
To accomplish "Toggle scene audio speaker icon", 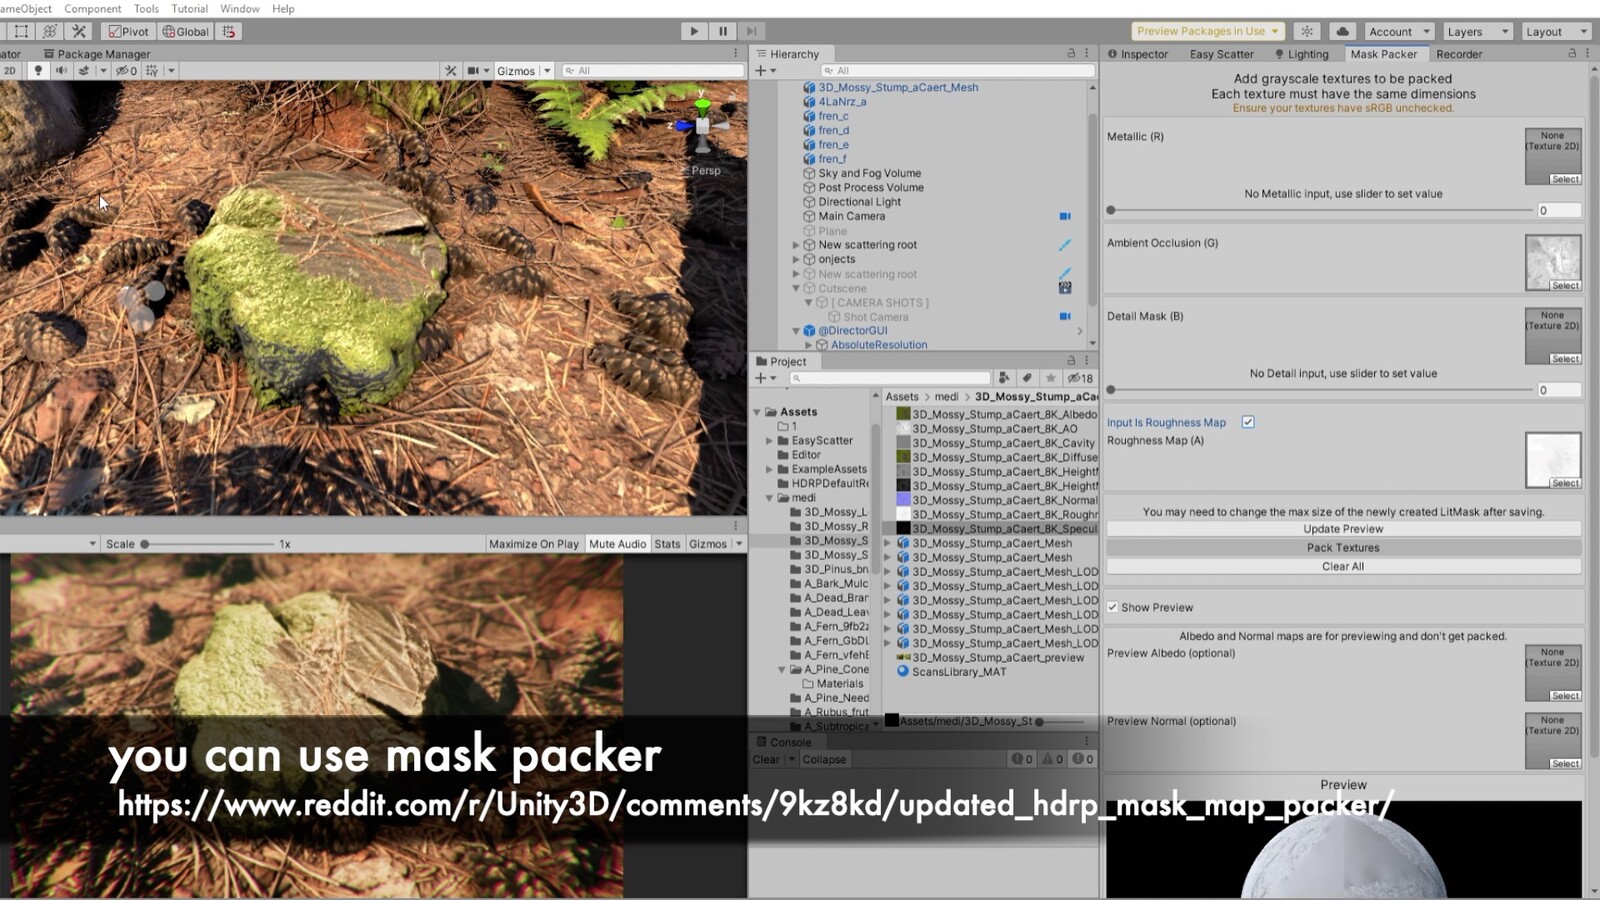I will pos(61,70).
